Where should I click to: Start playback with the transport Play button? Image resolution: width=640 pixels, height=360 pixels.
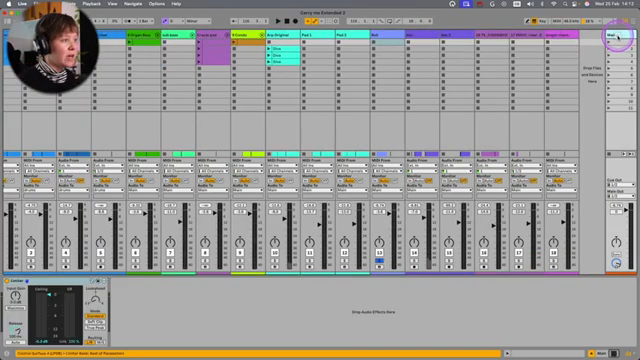click(278, 21)
